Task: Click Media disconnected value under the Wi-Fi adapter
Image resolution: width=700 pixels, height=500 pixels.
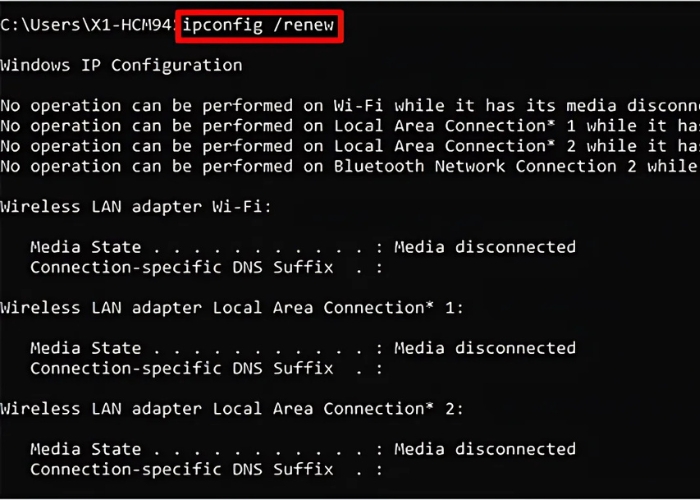Action: click(x=485, y=247)
